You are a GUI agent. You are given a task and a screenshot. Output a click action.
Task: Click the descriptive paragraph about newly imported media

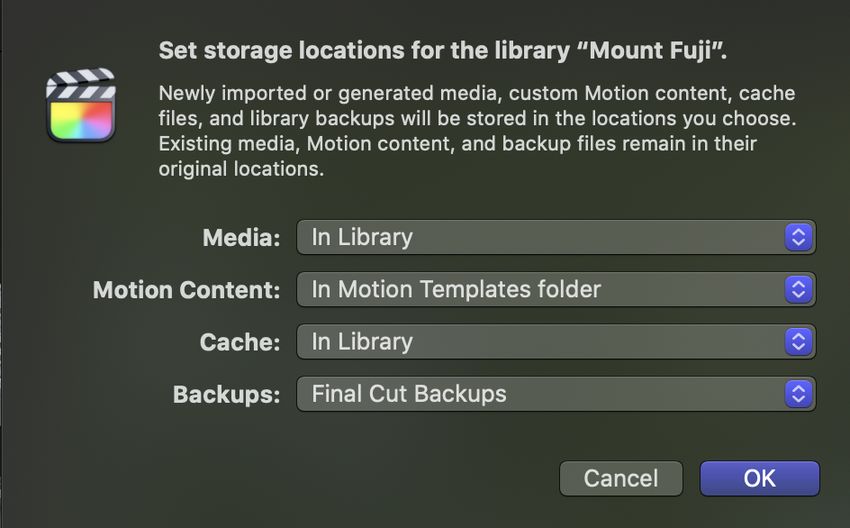pos(477,131)
